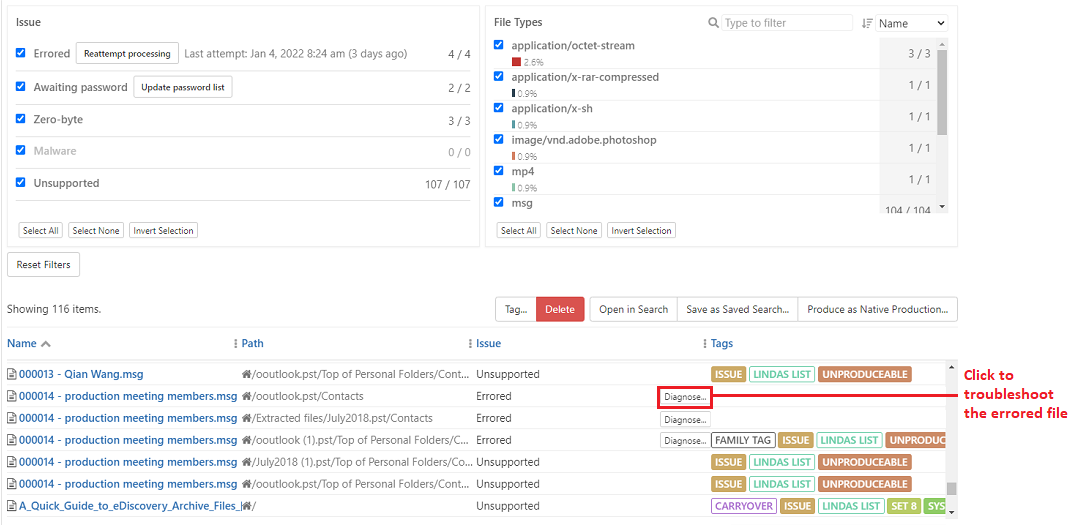This screenshot has height=525, width=1083.
Task: Click file icon for 000013 - Qian Wang.msg
Action: 12,374
